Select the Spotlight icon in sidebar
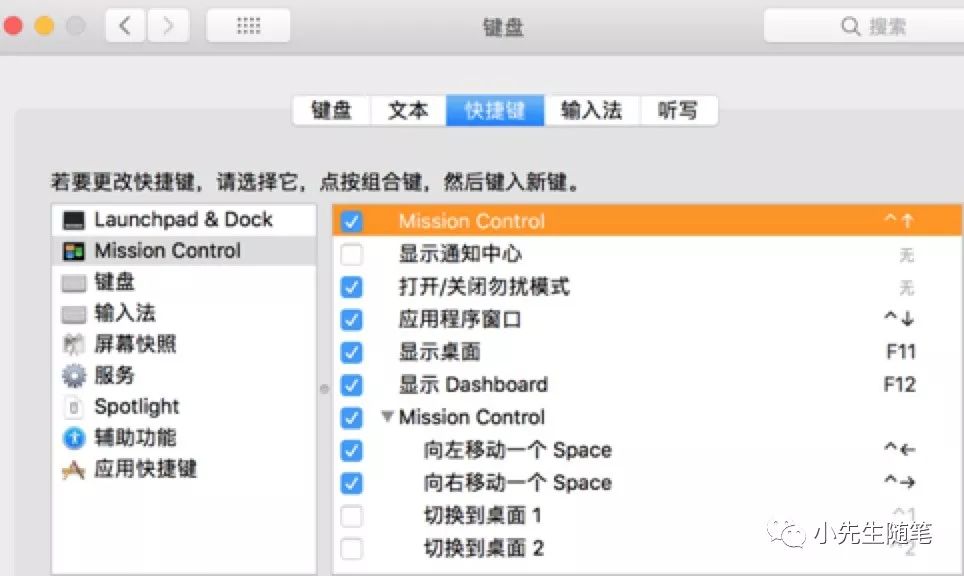964x576 pixels. tap(74, 407)
